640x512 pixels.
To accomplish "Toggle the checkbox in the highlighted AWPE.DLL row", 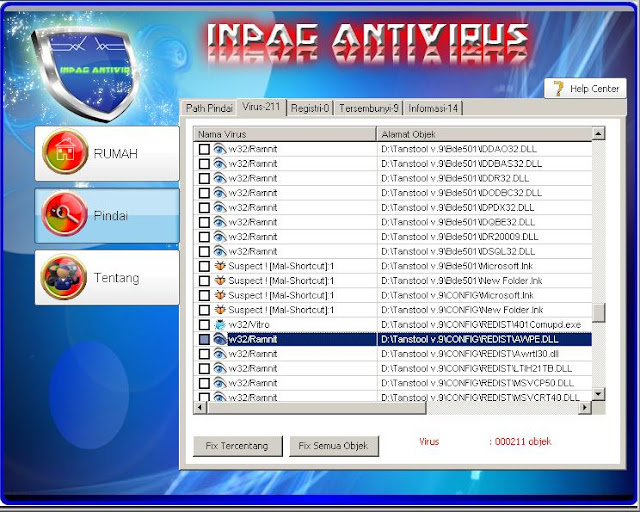I will [x=204, y=339].
